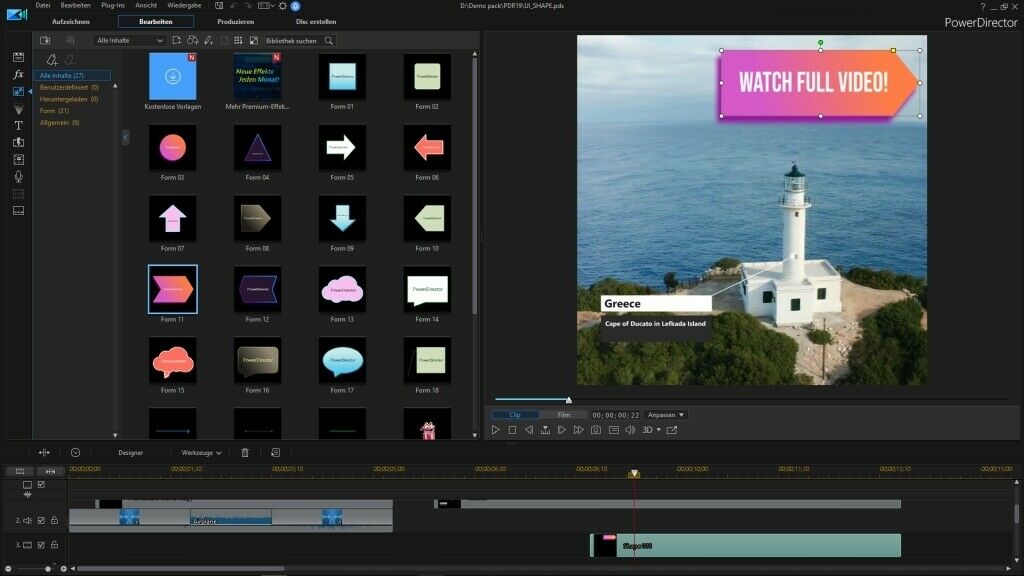Adjust preview volume speaker icon
Viewport: 1024px width, 576px height.
pyautogui.click(x=630, y=430)
